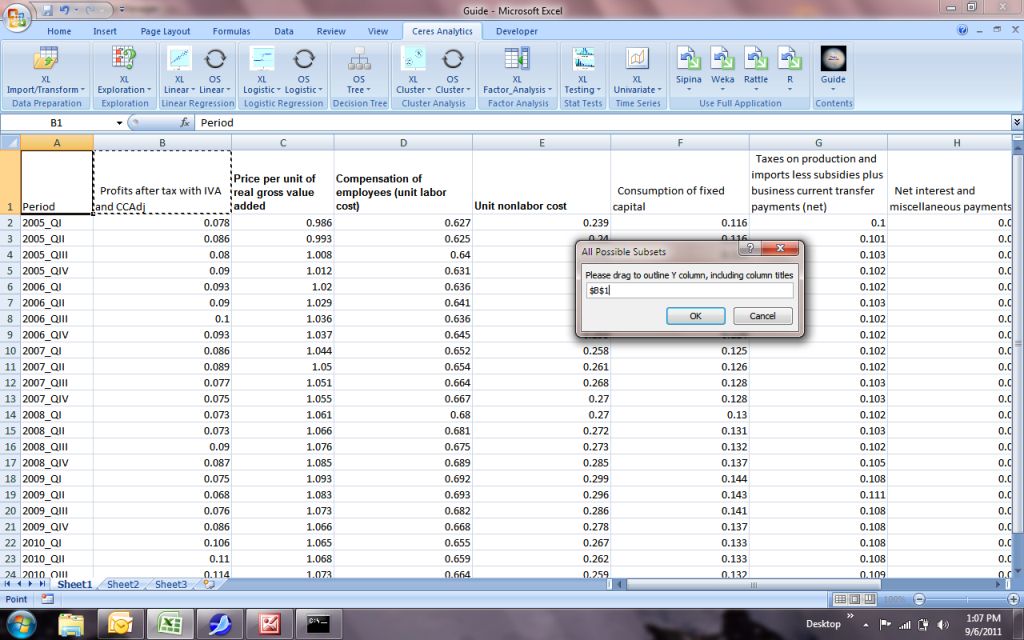Open the View ribbon tab
The height and width of the screenshot is (640, 1024).
click(377, 31)
